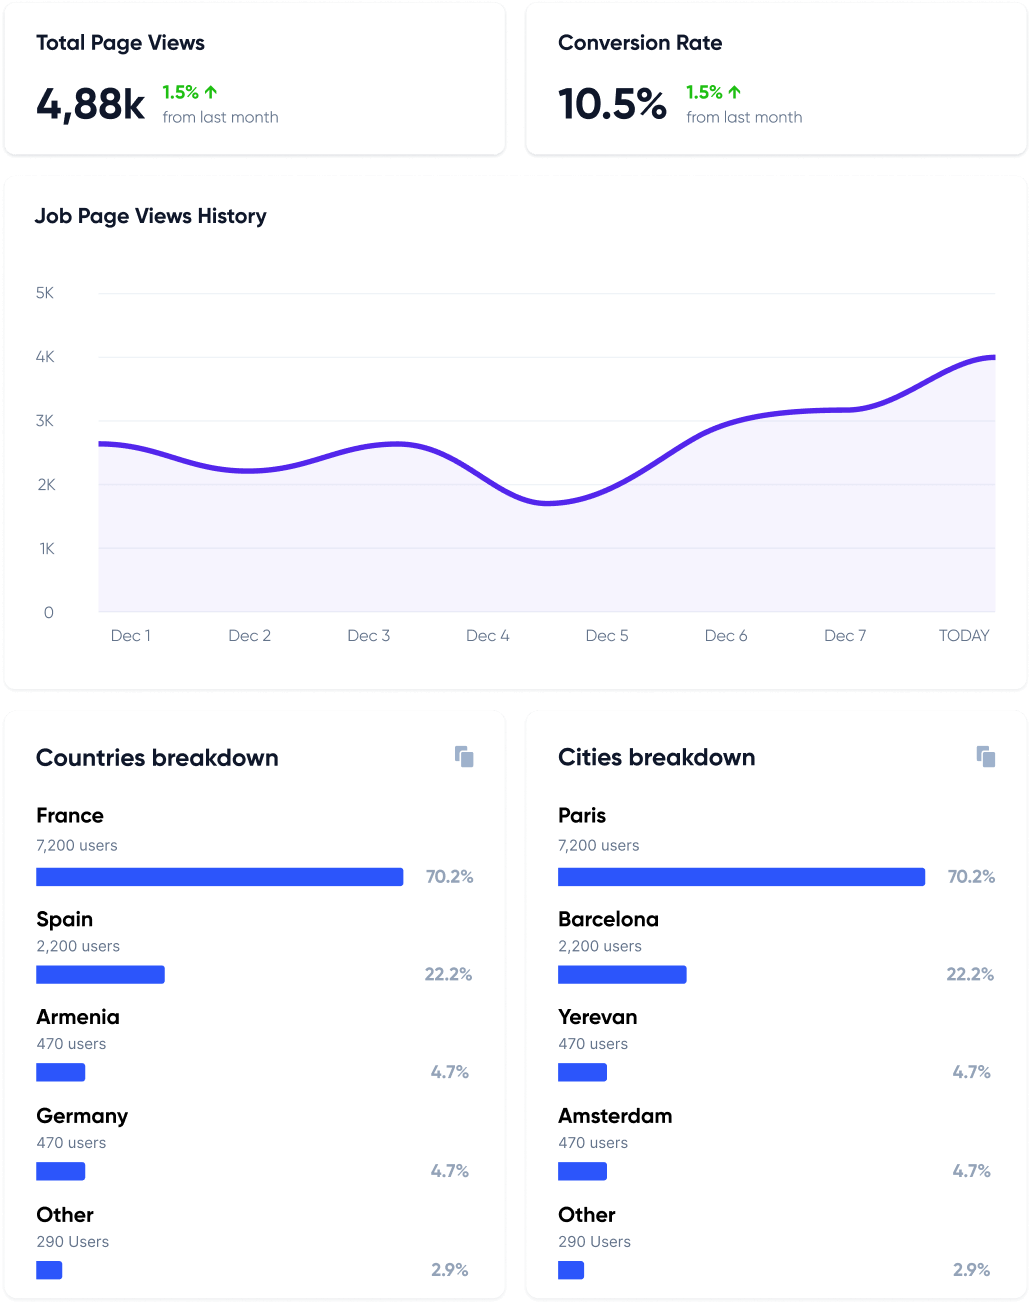The width and height of the screenshot is (1032, 1305).
Task: Select the TODAY label on the chart
Action: point(963,635)
